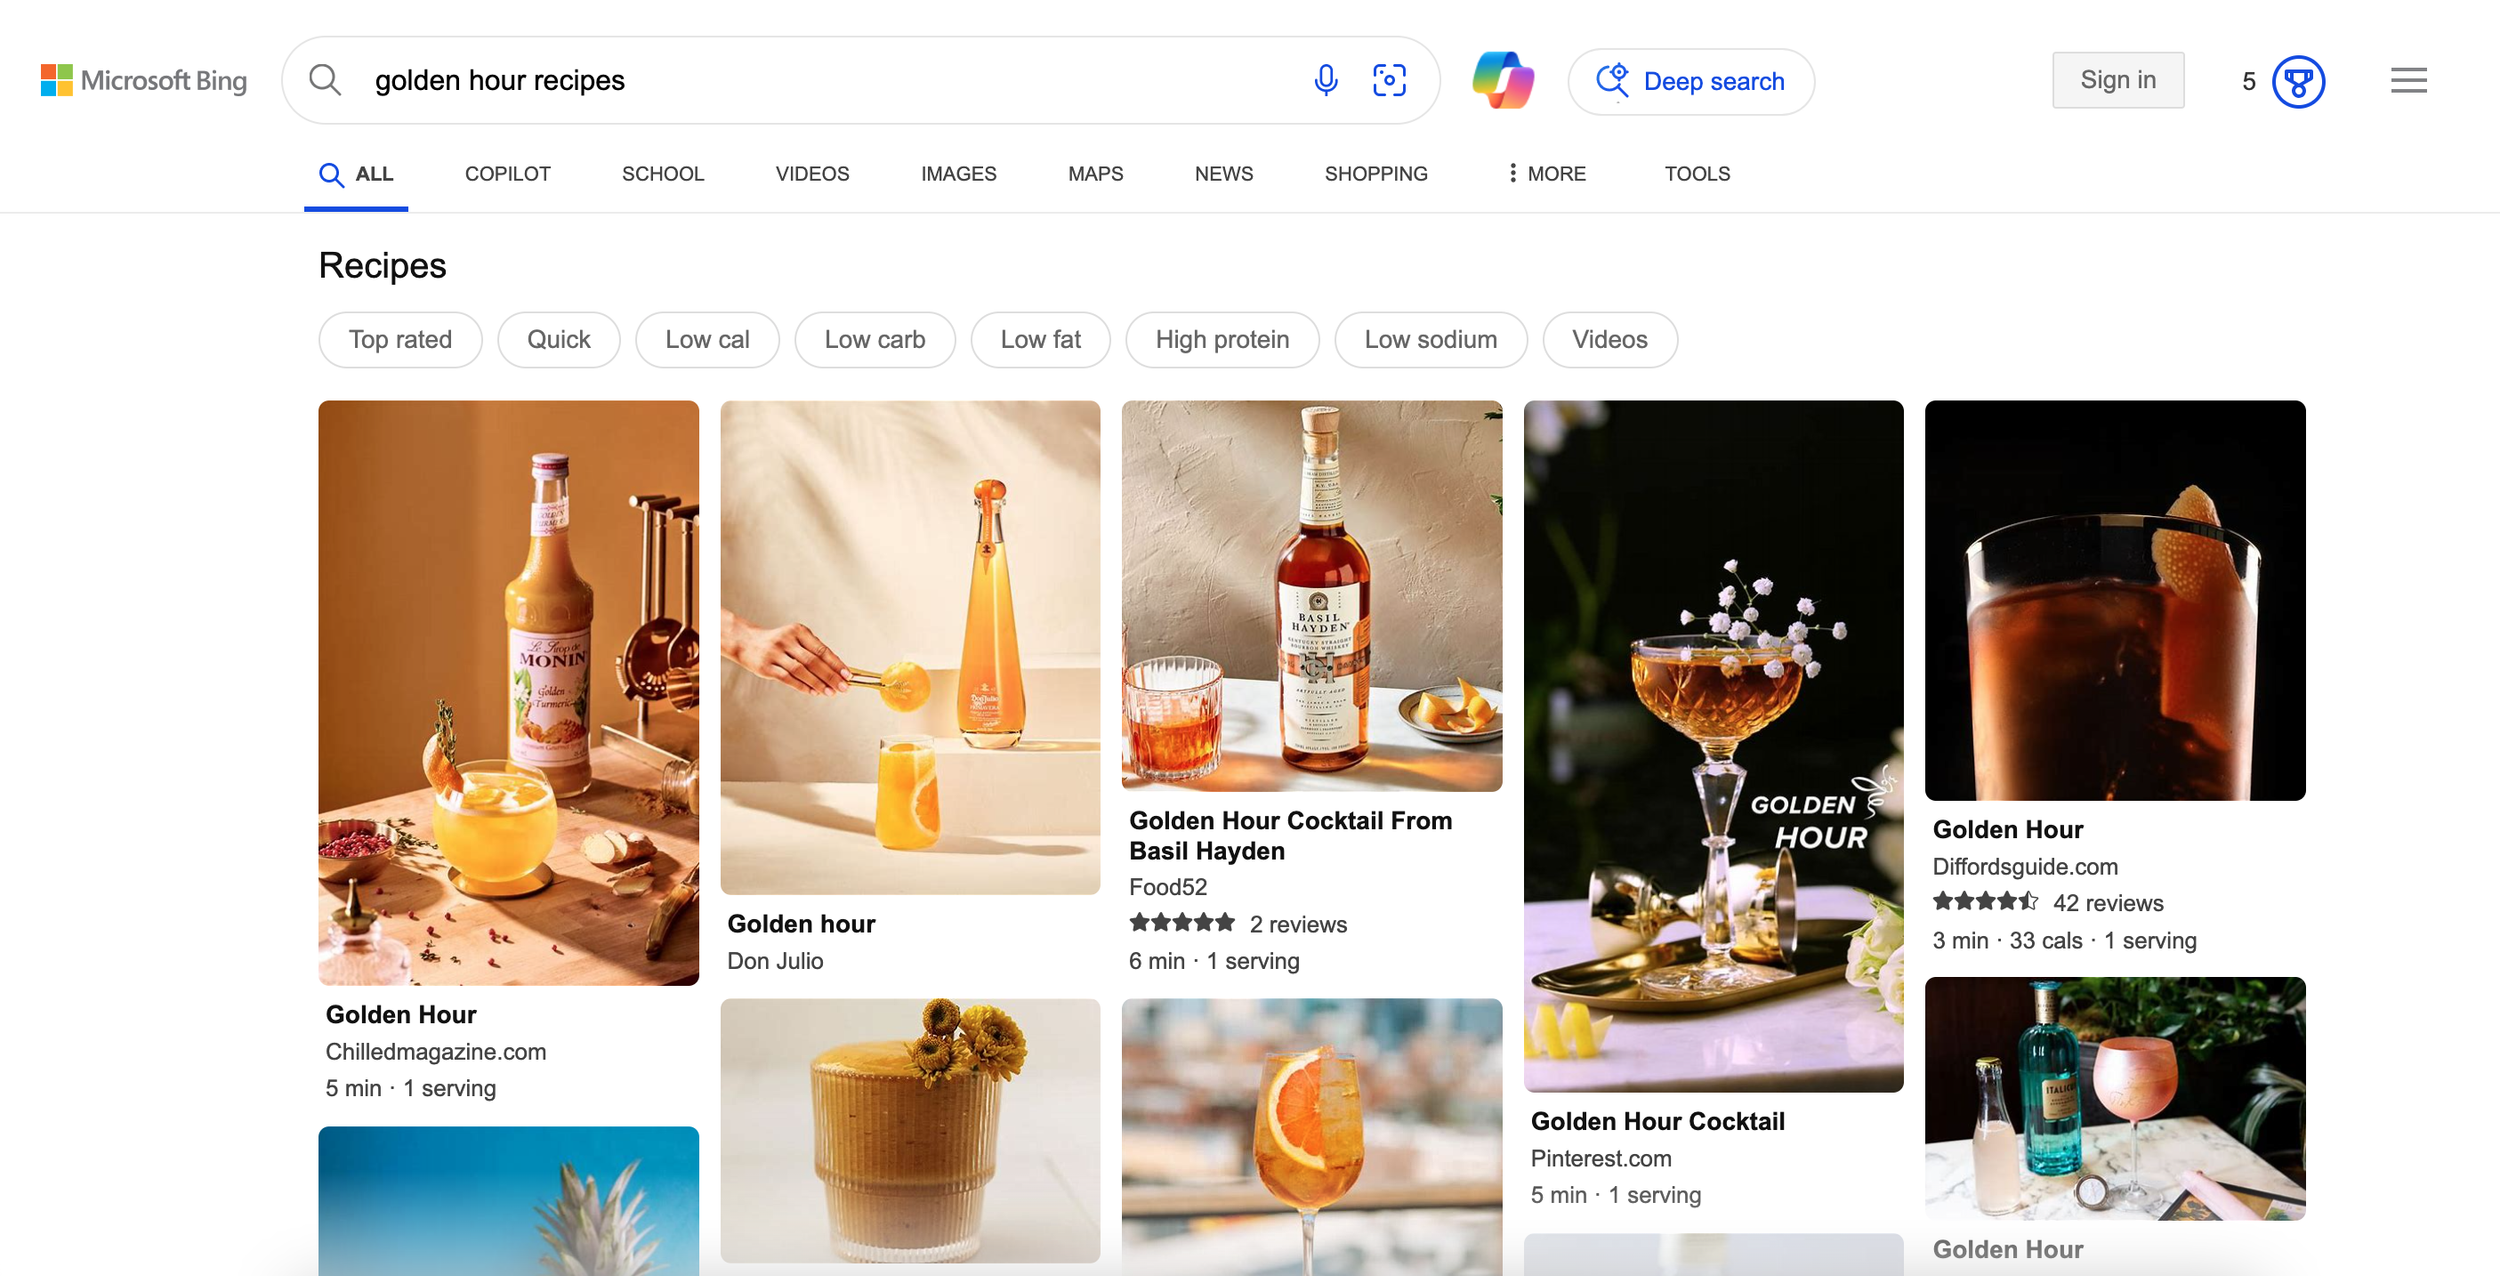
Task: Click the Deep search button
Action: tap(1691, 81)
